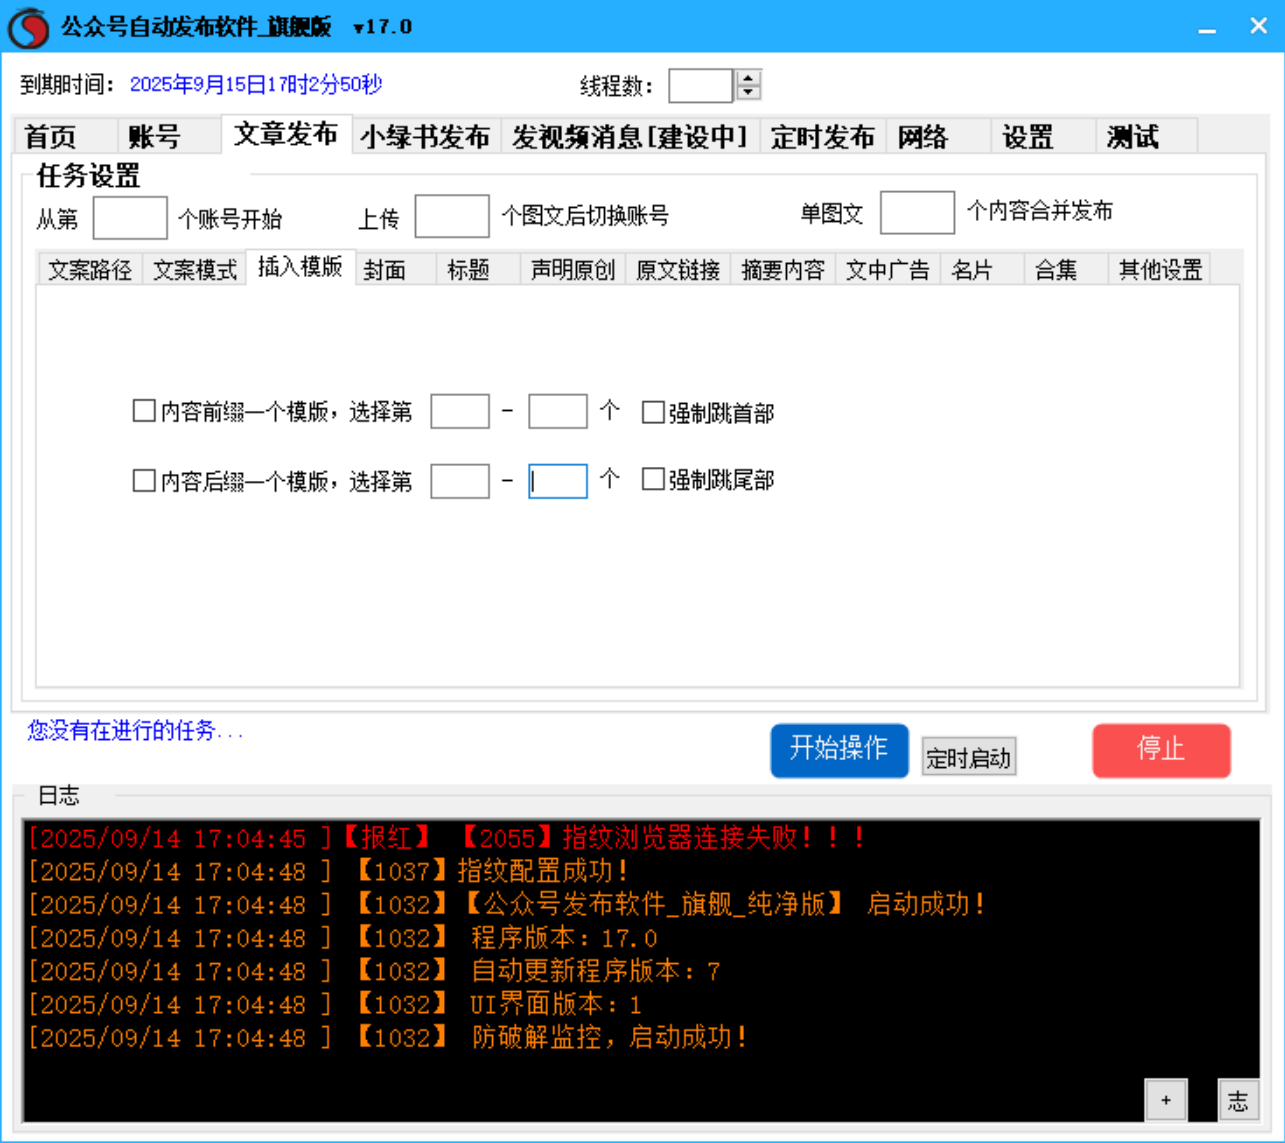Screen dimensions: 1285x1143
Task: Select the 防破解监控,启动成功 log line
Action: (x=388, y=1037)
